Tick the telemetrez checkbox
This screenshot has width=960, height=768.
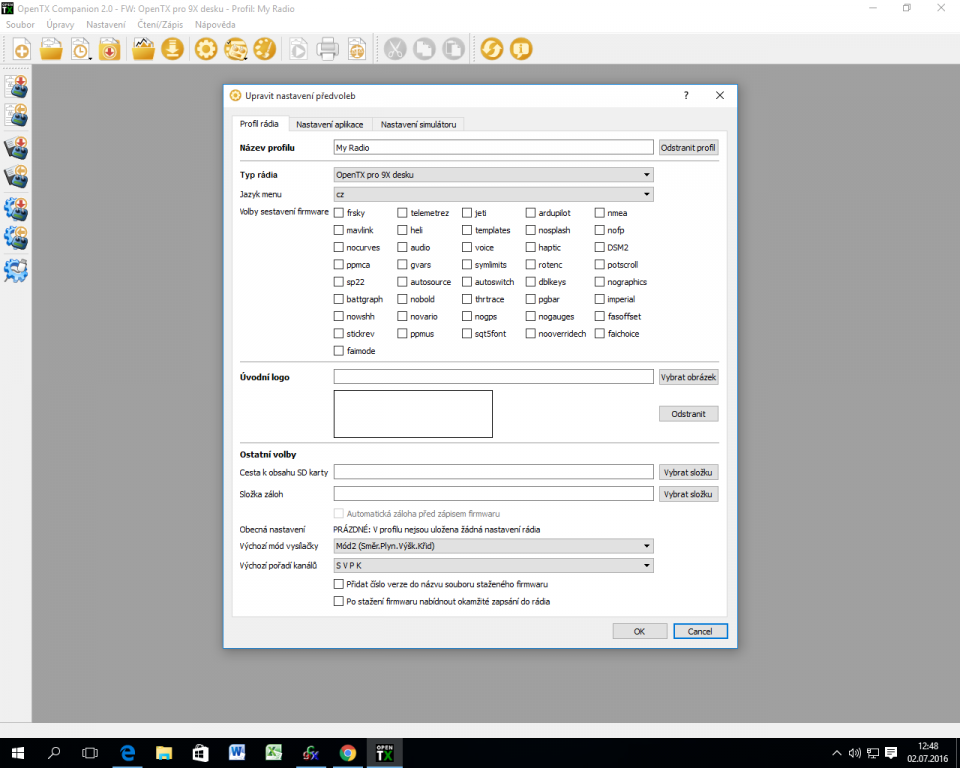[x=402, y=213]
